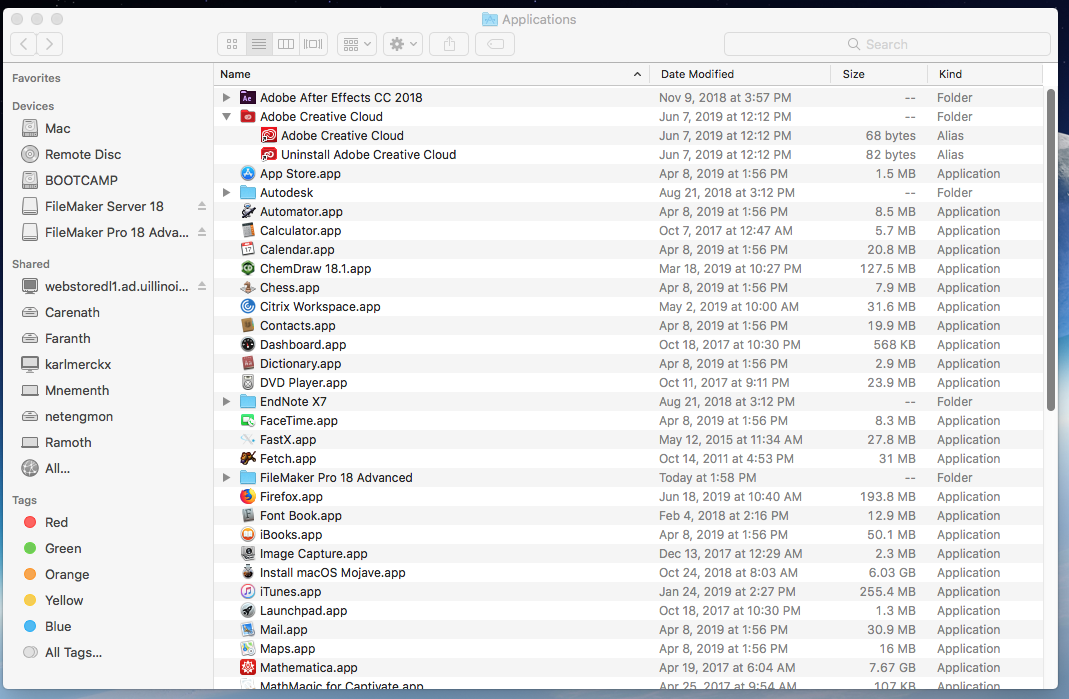This screenshot has height=699, width=1069.
Task: Switch to icon view
Action: (x=232, y=44)
